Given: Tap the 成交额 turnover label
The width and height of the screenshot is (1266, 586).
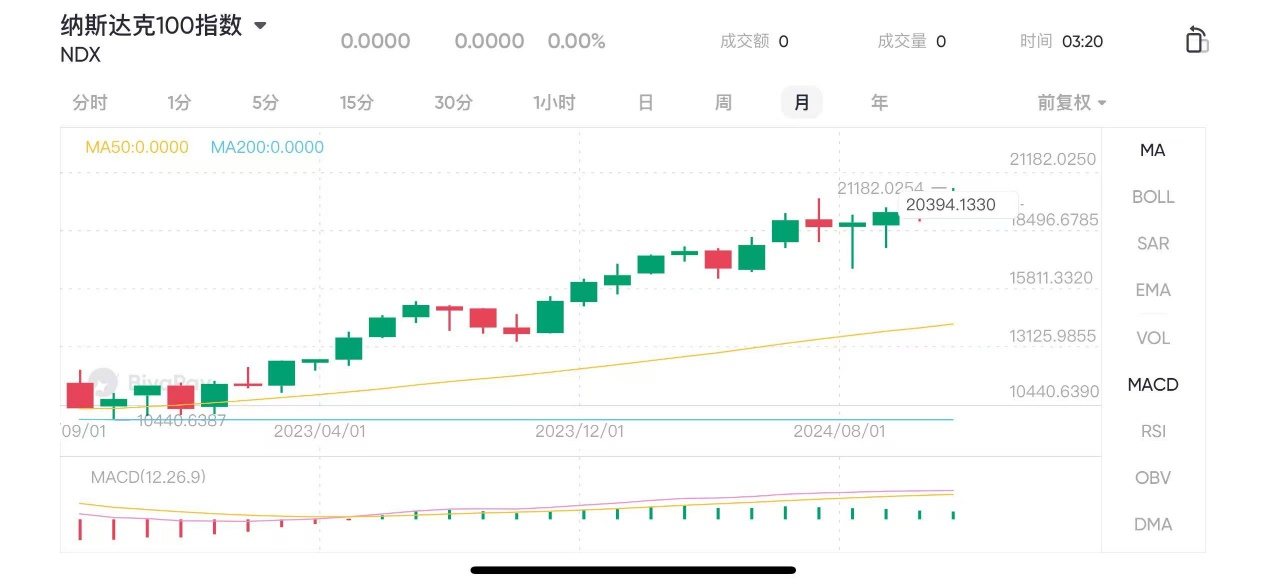Looking at the screenshot, I should (x=745, y=41).
